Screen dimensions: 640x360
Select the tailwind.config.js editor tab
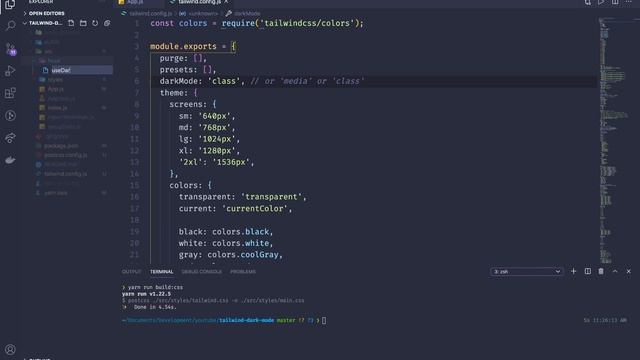(199, 2)
